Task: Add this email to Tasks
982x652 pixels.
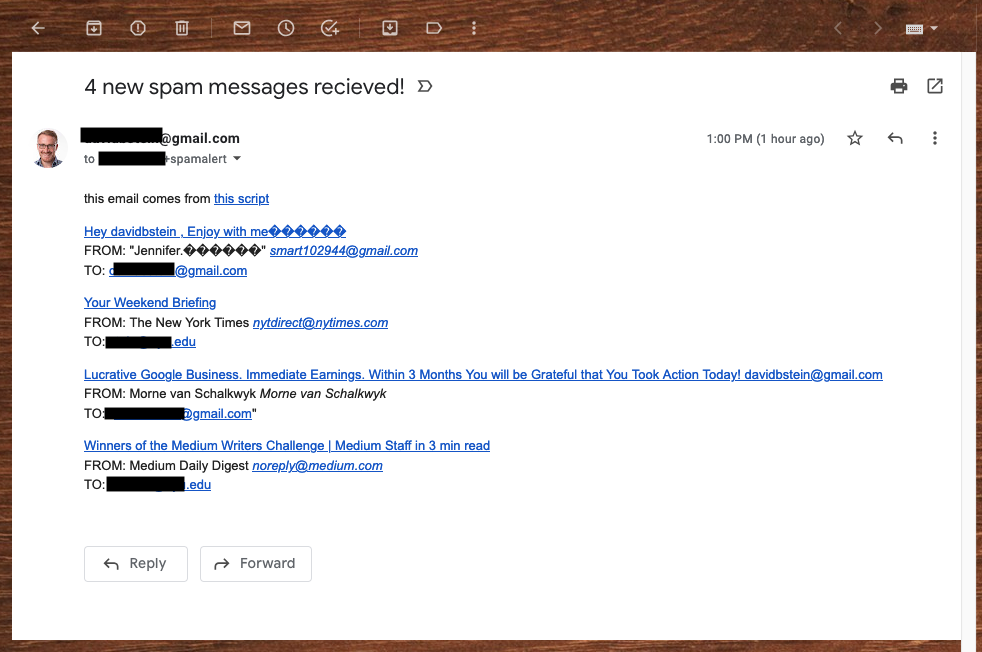Action: [x=330, y=28]
